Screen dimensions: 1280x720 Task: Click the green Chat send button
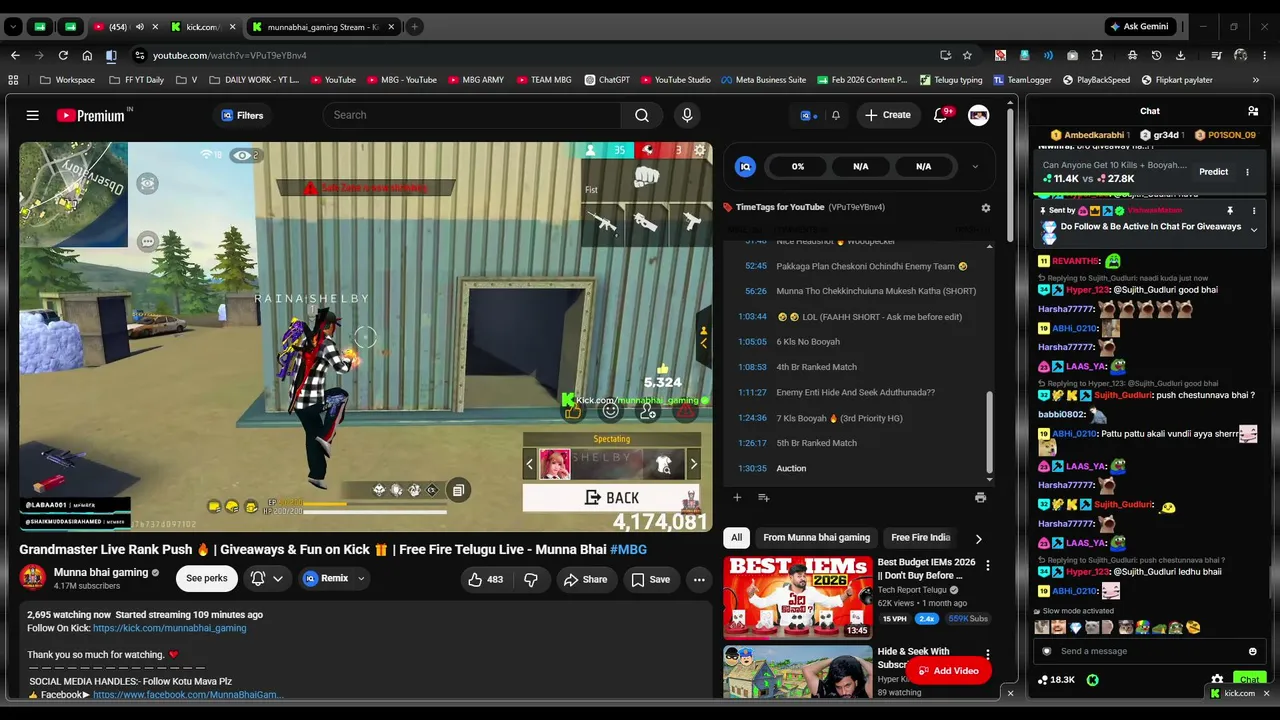(1250, 679)
